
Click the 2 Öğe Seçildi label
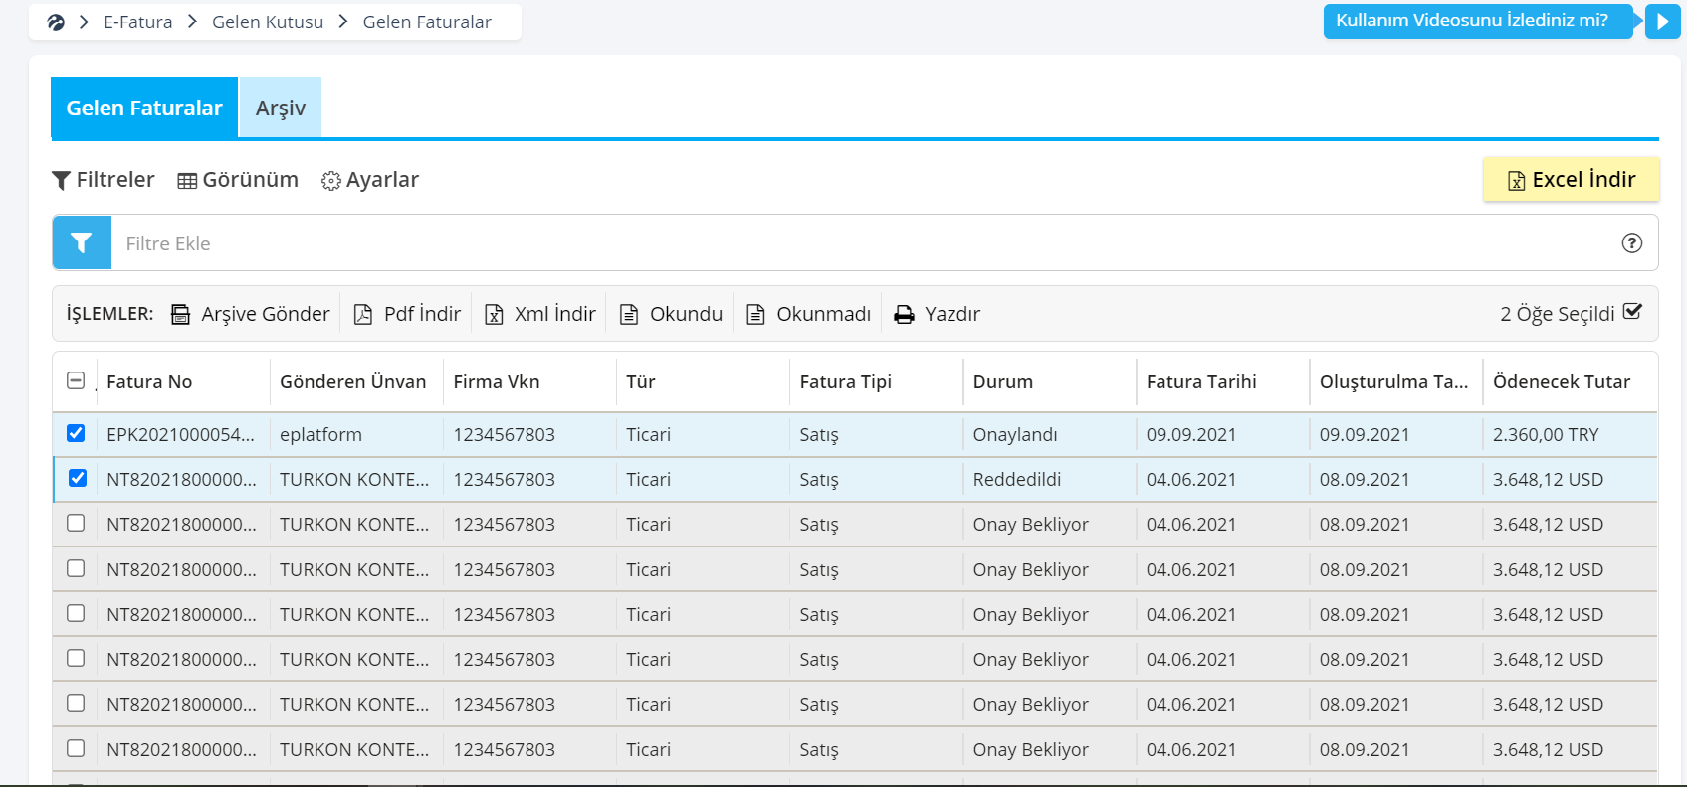[x=1557, y=314]
